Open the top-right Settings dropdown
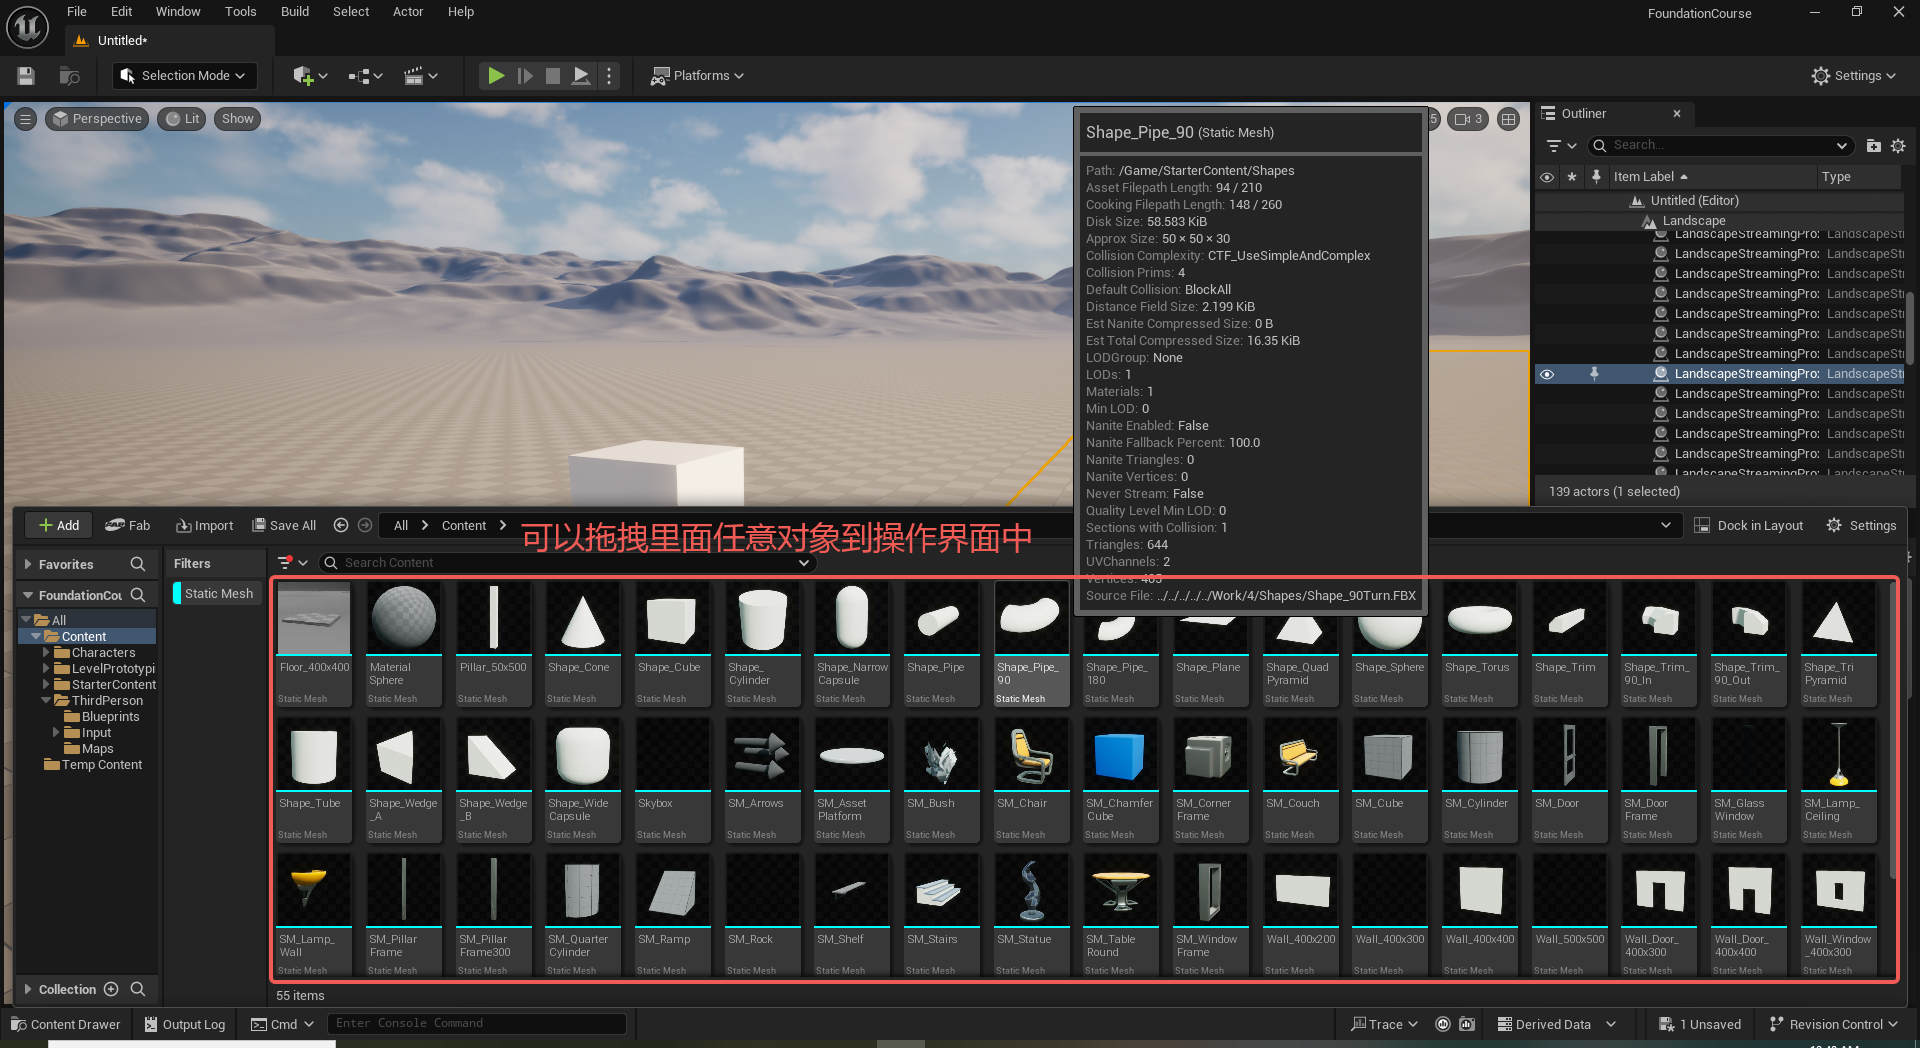This screenshot has height=1048, width=1920. click(1853, 76)
